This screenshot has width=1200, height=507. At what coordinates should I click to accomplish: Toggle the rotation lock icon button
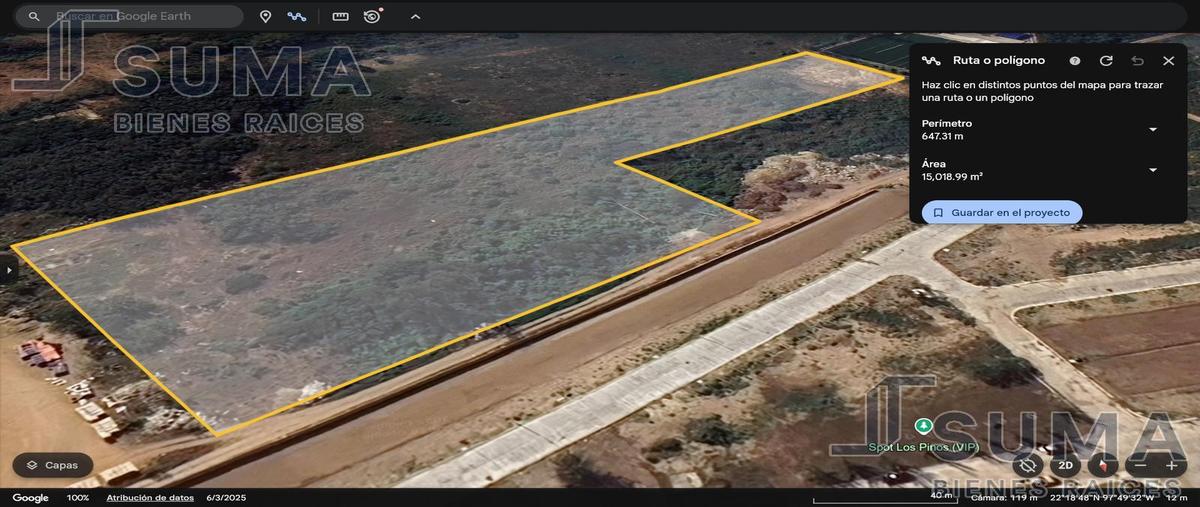[x=1027, y=465]
